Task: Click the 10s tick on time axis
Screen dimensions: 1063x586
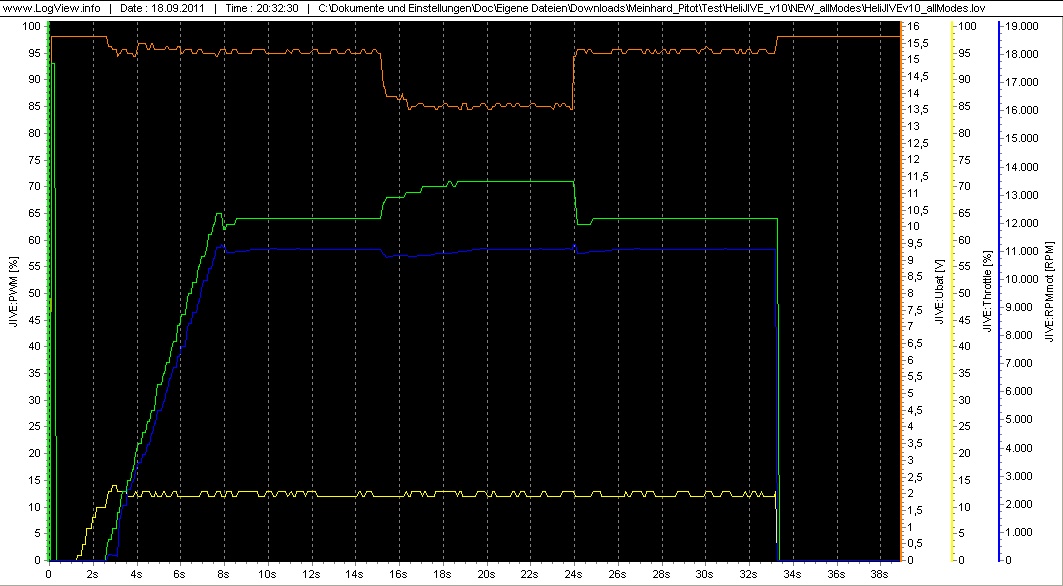Action: [x=268, y=573]
